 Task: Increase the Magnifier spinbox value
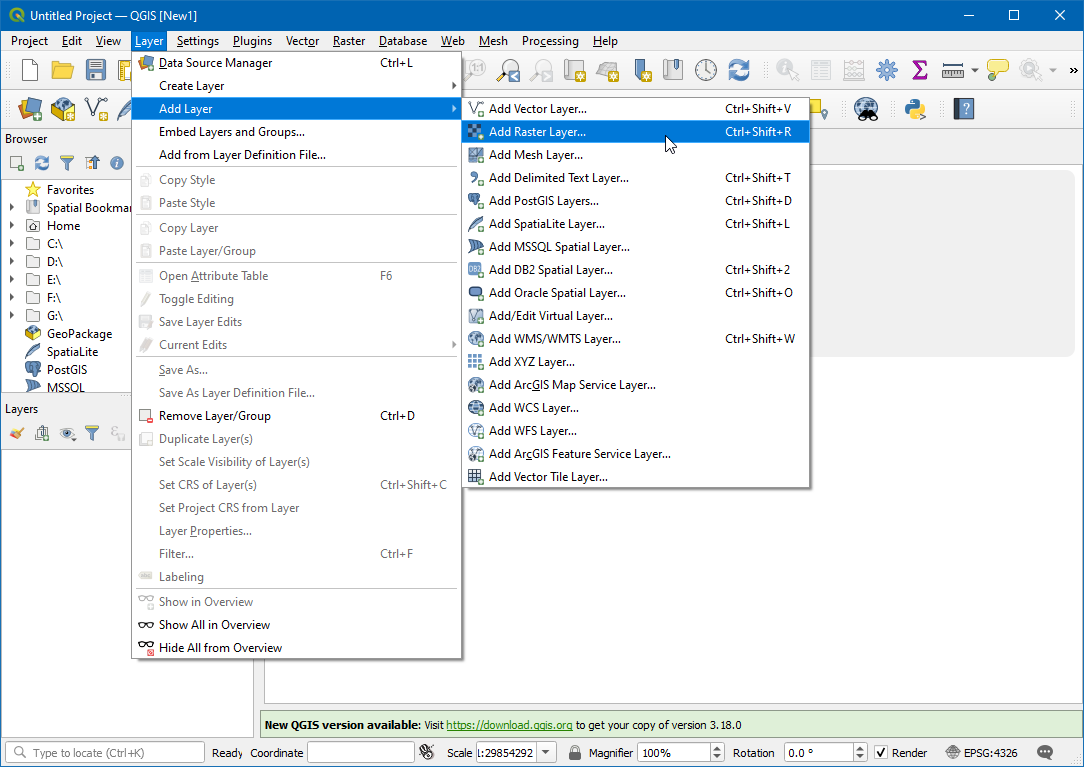point(716,749)
